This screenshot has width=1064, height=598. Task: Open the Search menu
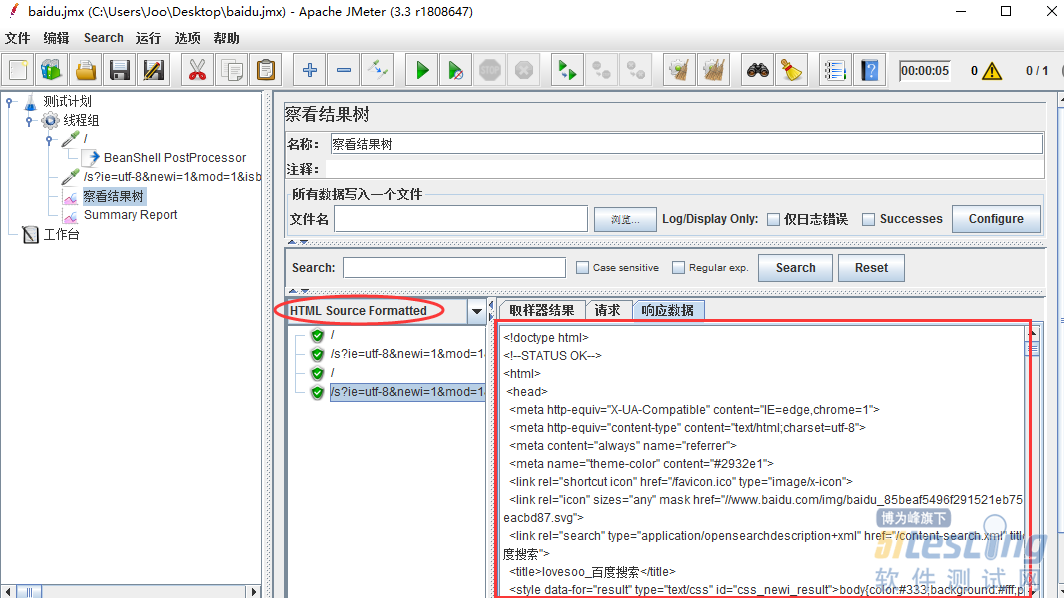104,38
